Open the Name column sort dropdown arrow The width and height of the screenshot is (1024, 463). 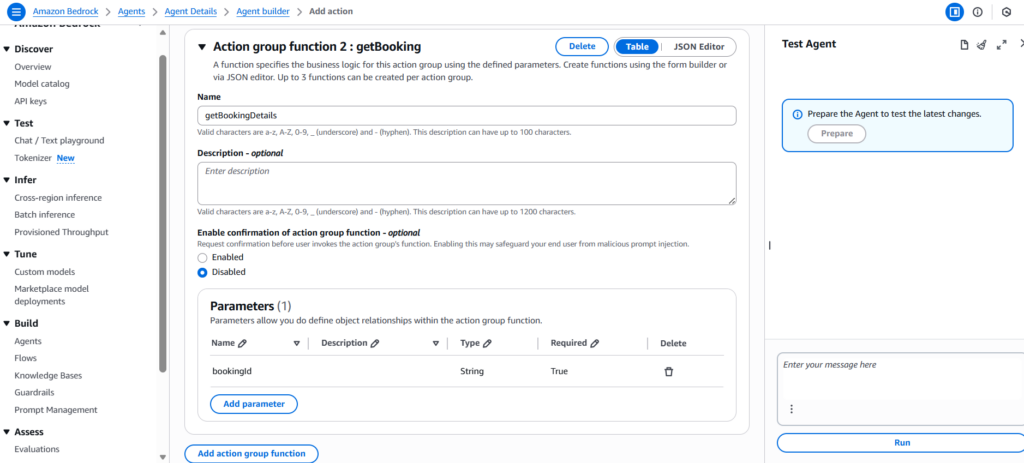(x=297, y=343)
